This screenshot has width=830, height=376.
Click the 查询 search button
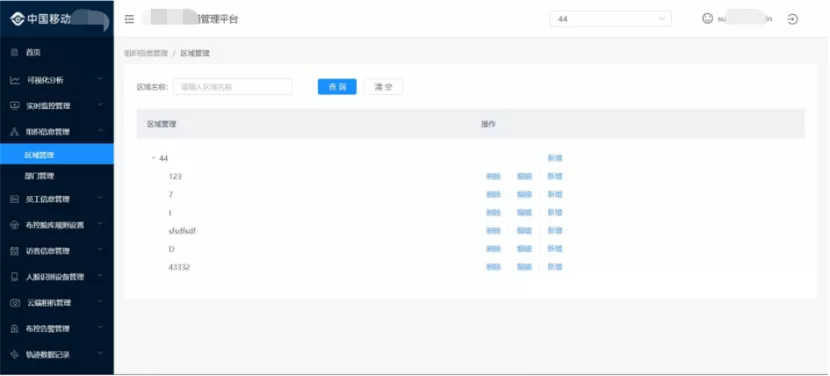(x=337, y=87)
